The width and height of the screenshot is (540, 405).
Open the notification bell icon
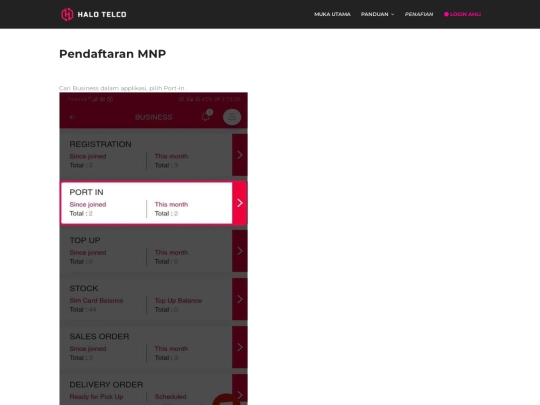pos(206,116)
